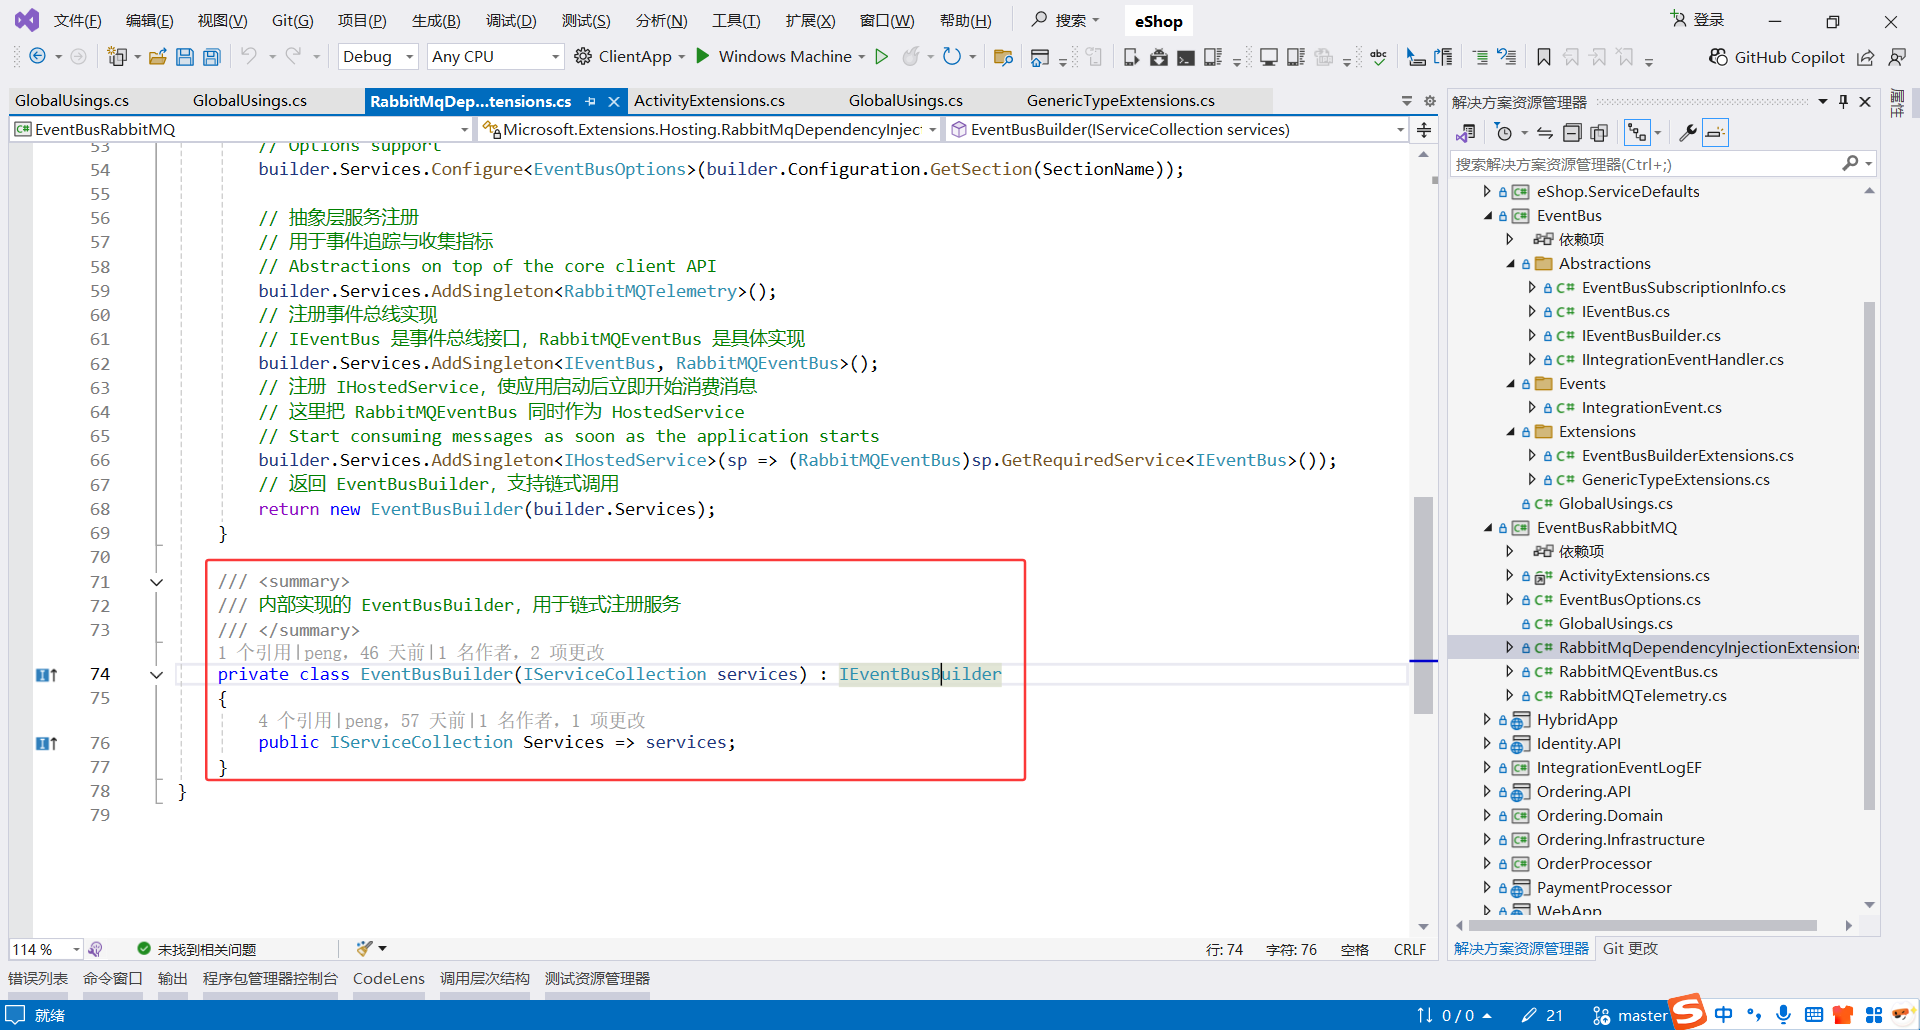This screenshot has height=1030, width=1920.
Task: Open properties with the wrench icon
Action: click(1687, 133)
